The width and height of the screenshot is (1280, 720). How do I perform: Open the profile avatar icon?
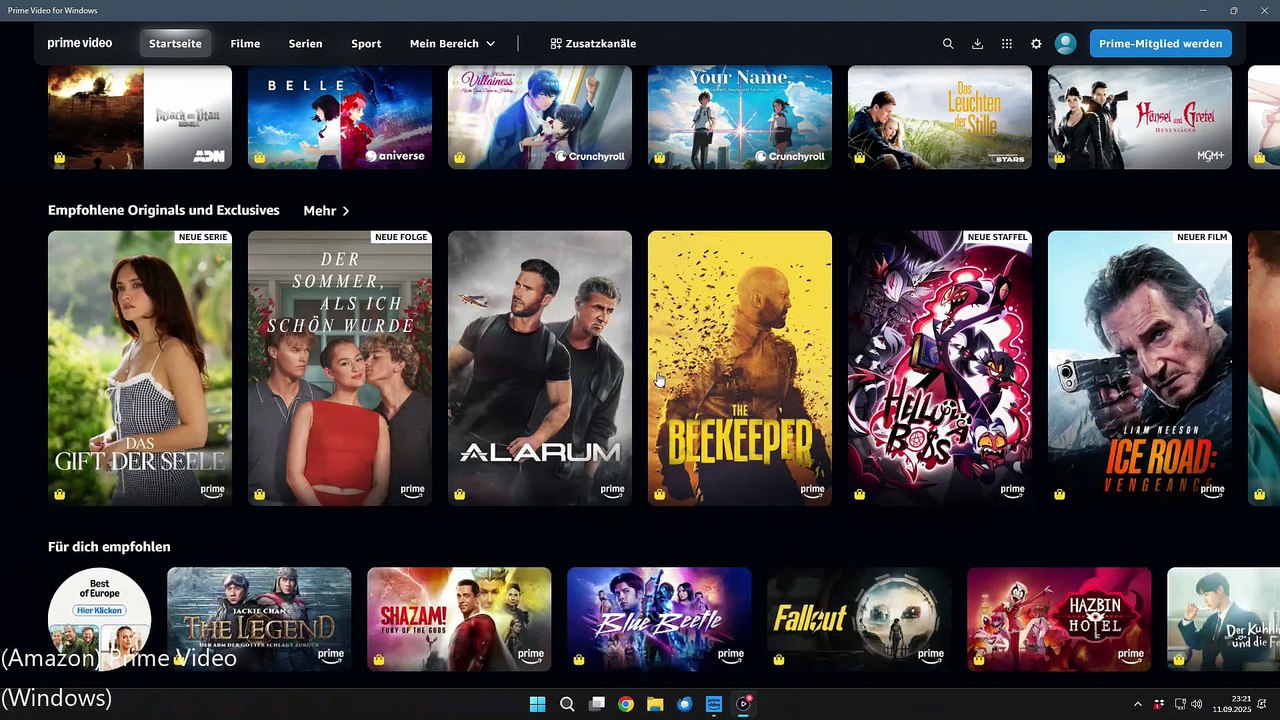click(1066, 44)
